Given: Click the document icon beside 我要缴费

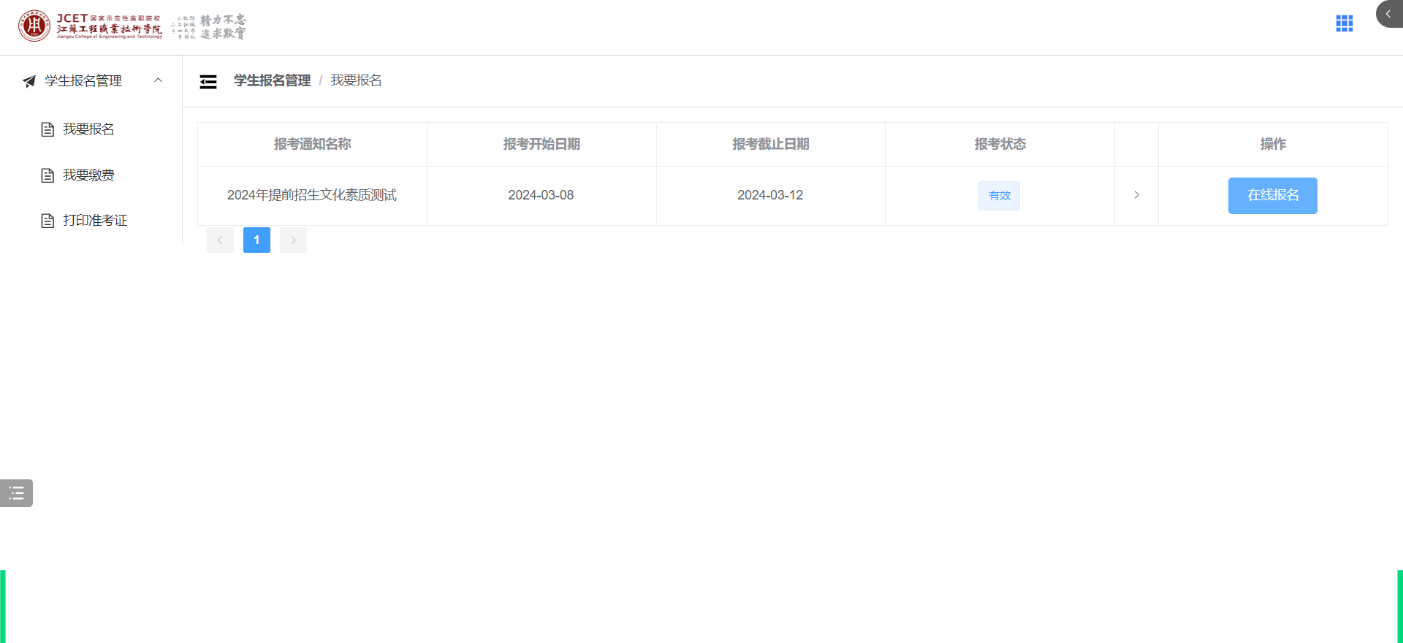Looking at the screenshot, I should pyautogui.click(x=47, y=176).
